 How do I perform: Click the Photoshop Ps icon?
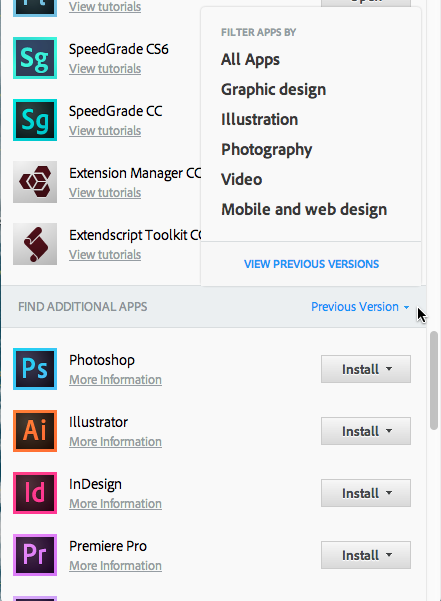coord(35,369)
